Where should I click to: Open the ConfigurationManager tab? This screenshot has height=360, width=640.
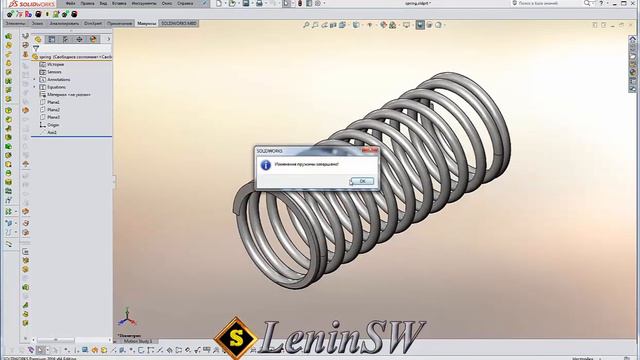65,39
